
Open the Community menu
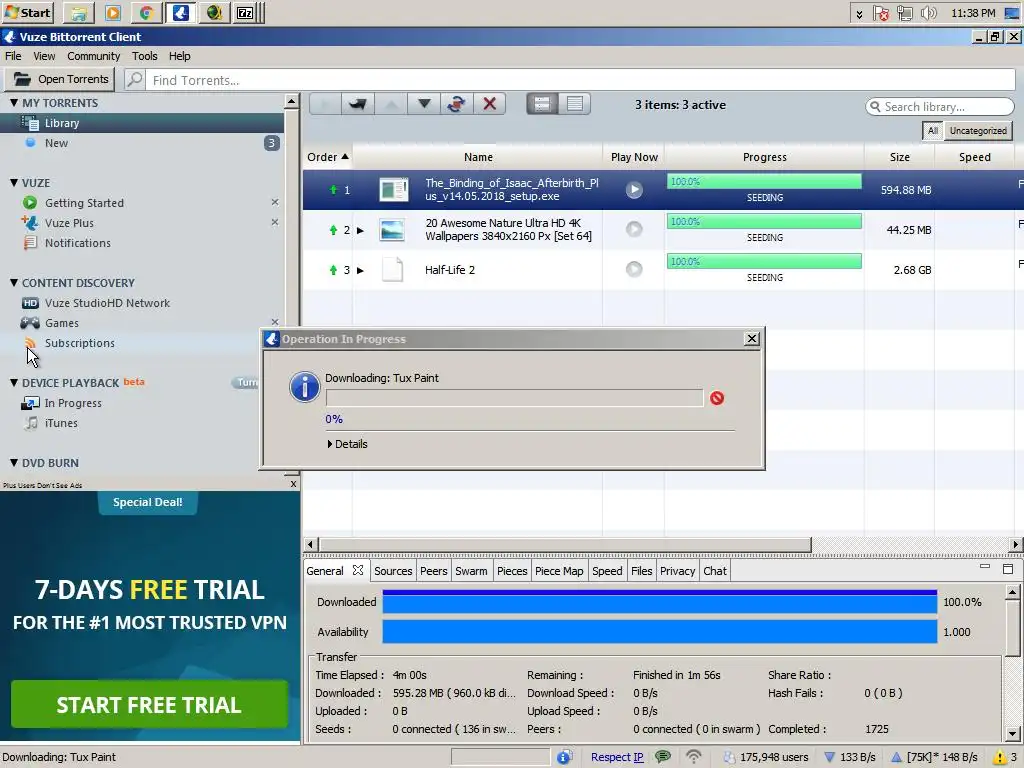pos(93,56)
